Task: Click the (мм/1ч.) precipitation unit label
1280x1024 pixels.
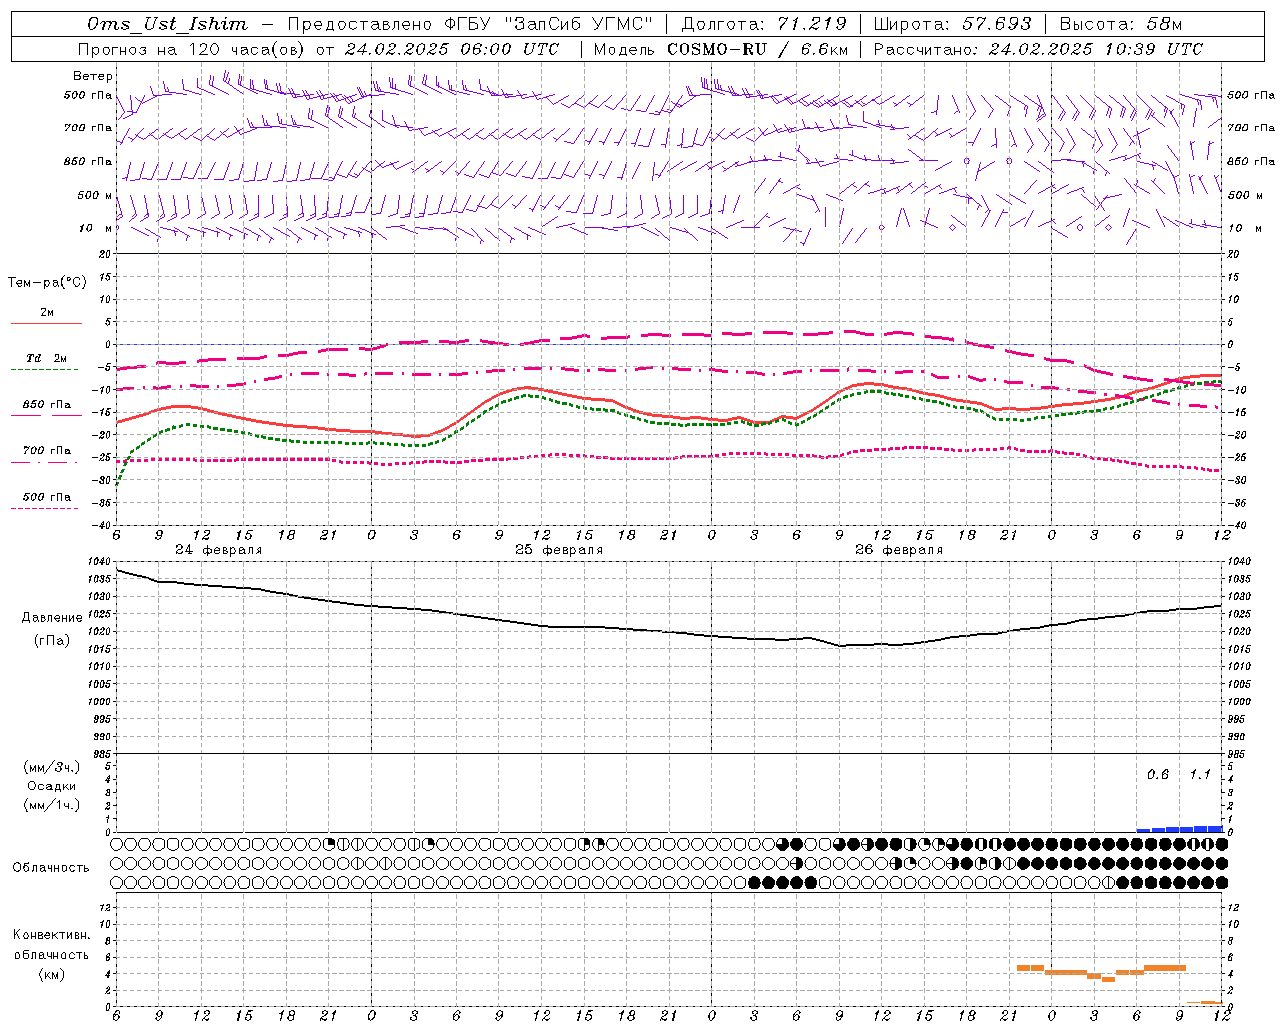Action: point(52,805)
